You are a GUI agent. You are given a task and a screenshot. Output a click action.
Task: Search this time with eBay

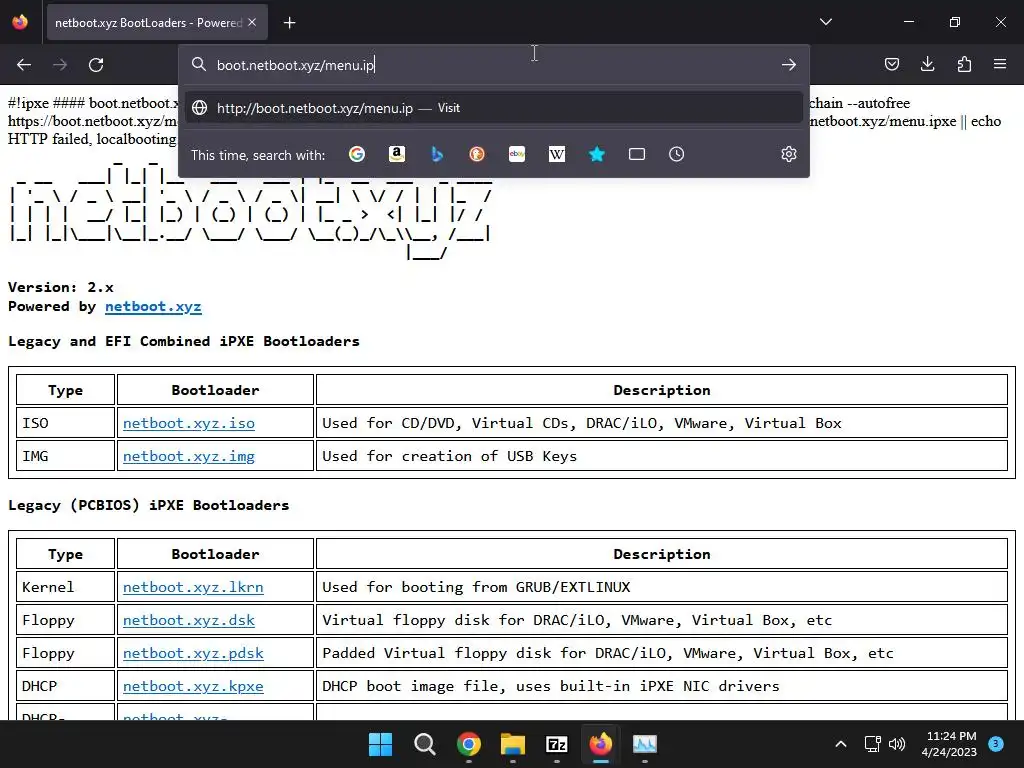517,154
